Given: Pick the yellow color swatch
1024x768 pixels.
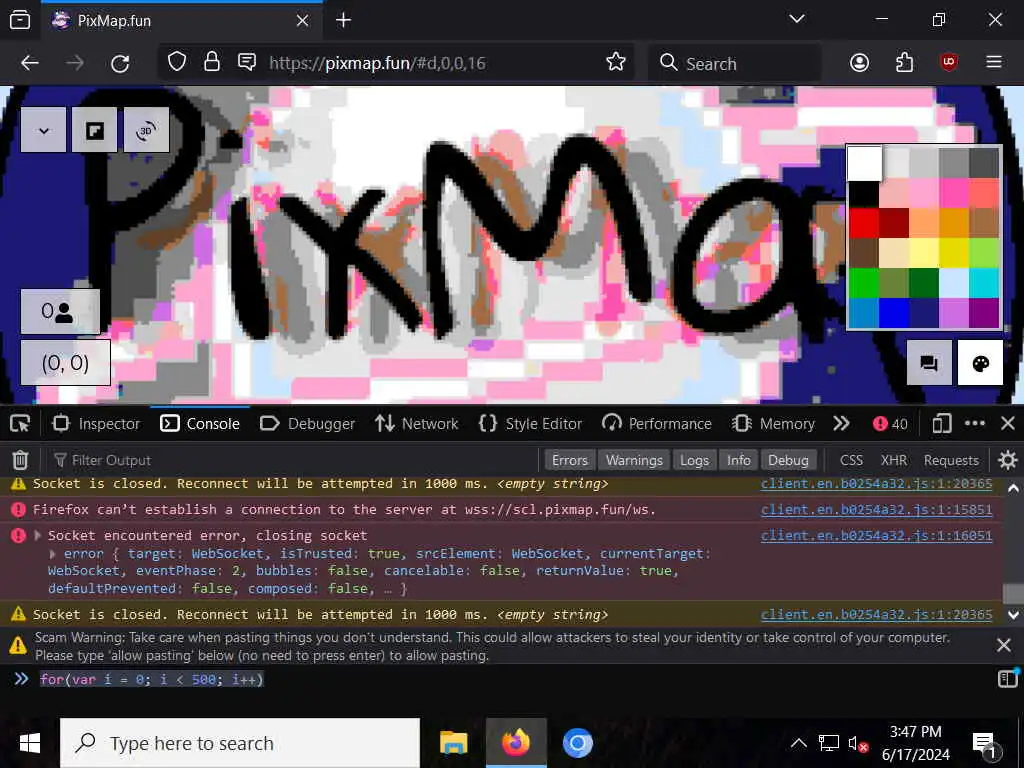Looking at the screenshot, I should click(x=954, y=253).
